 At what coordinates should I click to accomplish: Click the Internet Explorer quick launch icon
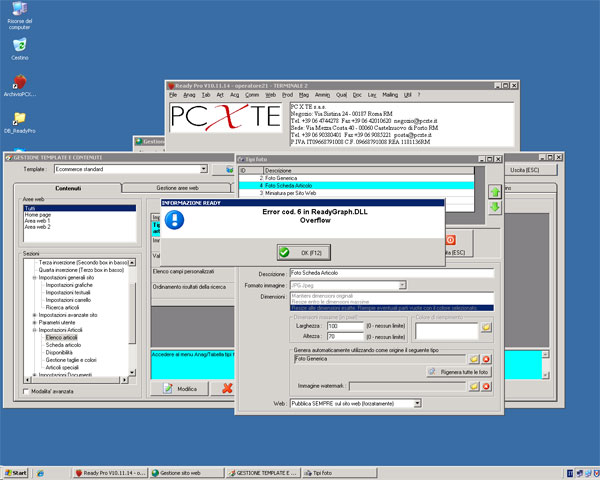[40, 473]
